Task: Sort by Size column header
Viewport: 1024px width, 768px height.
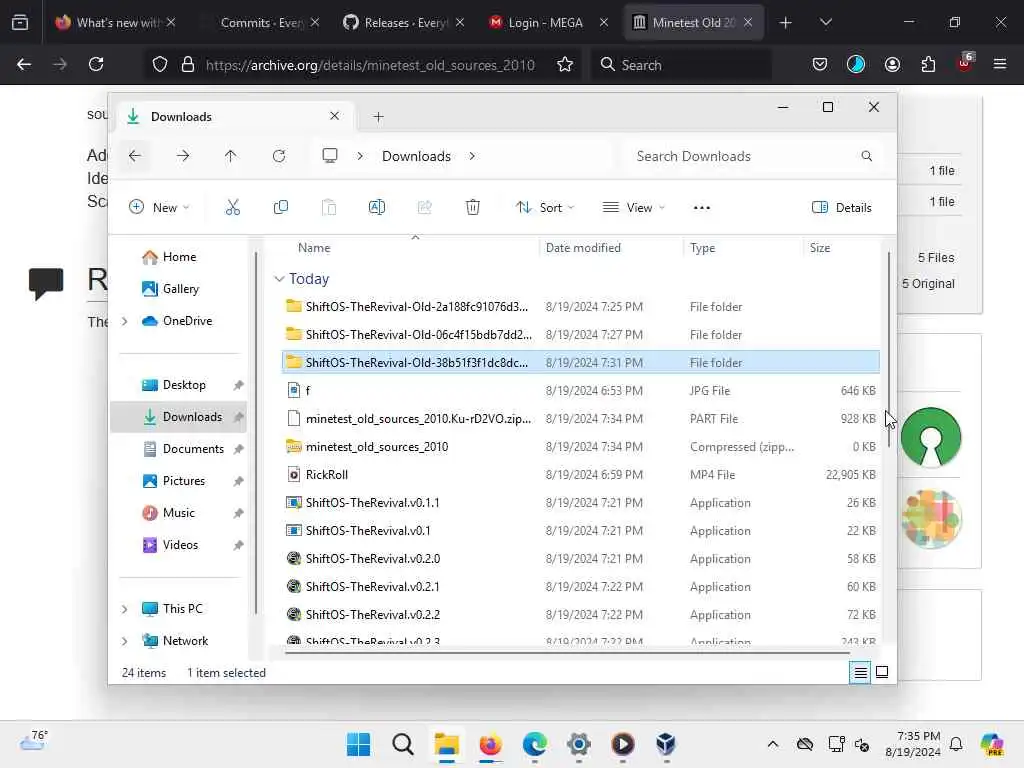Action: (820, 248)
